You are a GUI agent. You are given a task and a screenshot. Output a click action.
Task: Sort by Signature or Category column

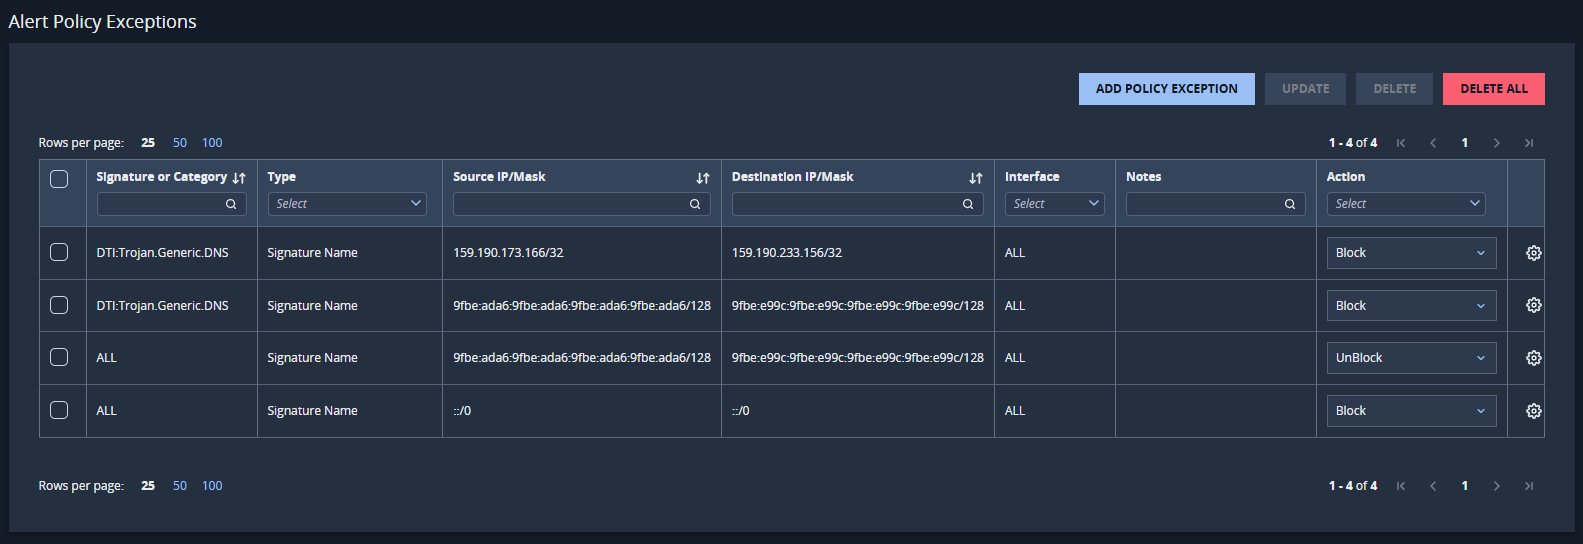[239, 178]
